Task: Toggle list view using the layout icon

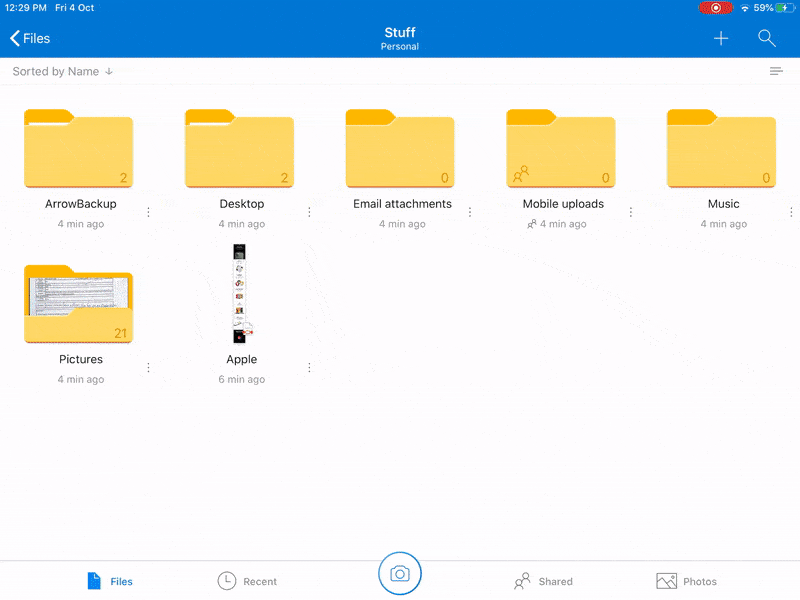Action: [776, 71]
